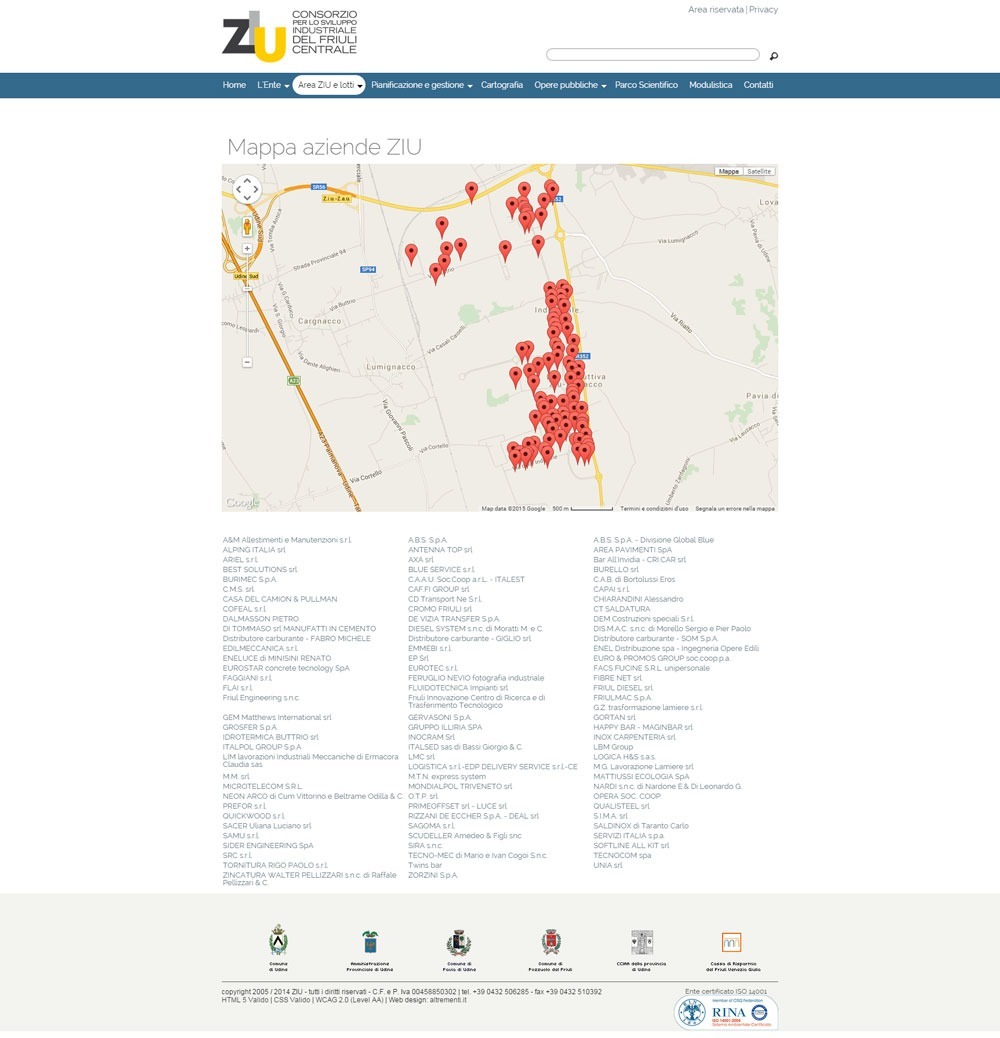
Task: Open the DANIELI-free ZORZINI S.p.A. link
Action: 433,875
